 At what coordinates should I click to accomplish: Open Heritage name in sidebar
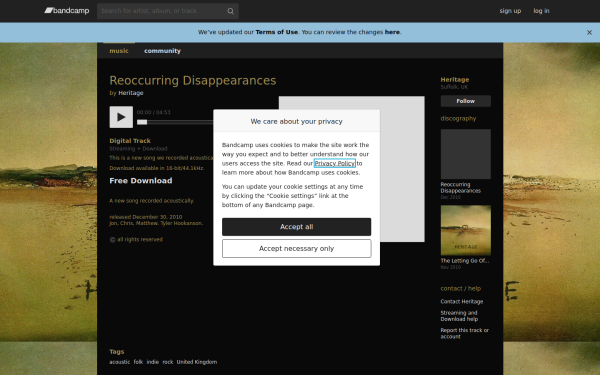455,80
